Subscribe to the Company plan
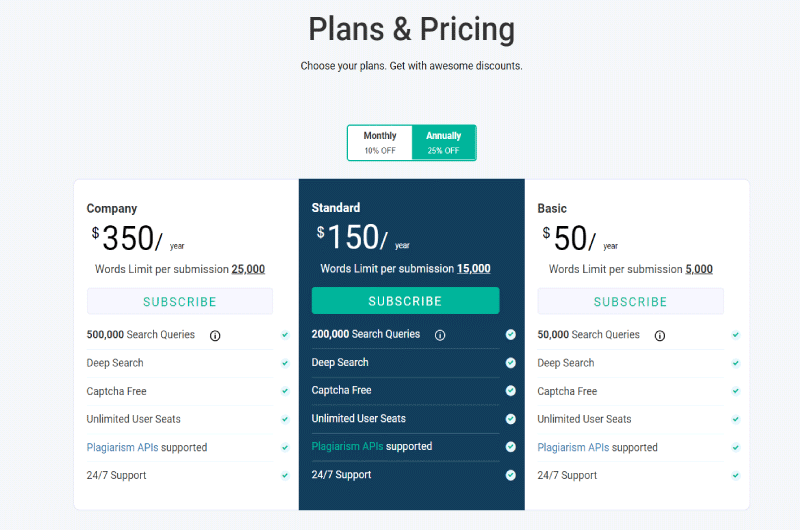800x530 pixels. (180, 301)
